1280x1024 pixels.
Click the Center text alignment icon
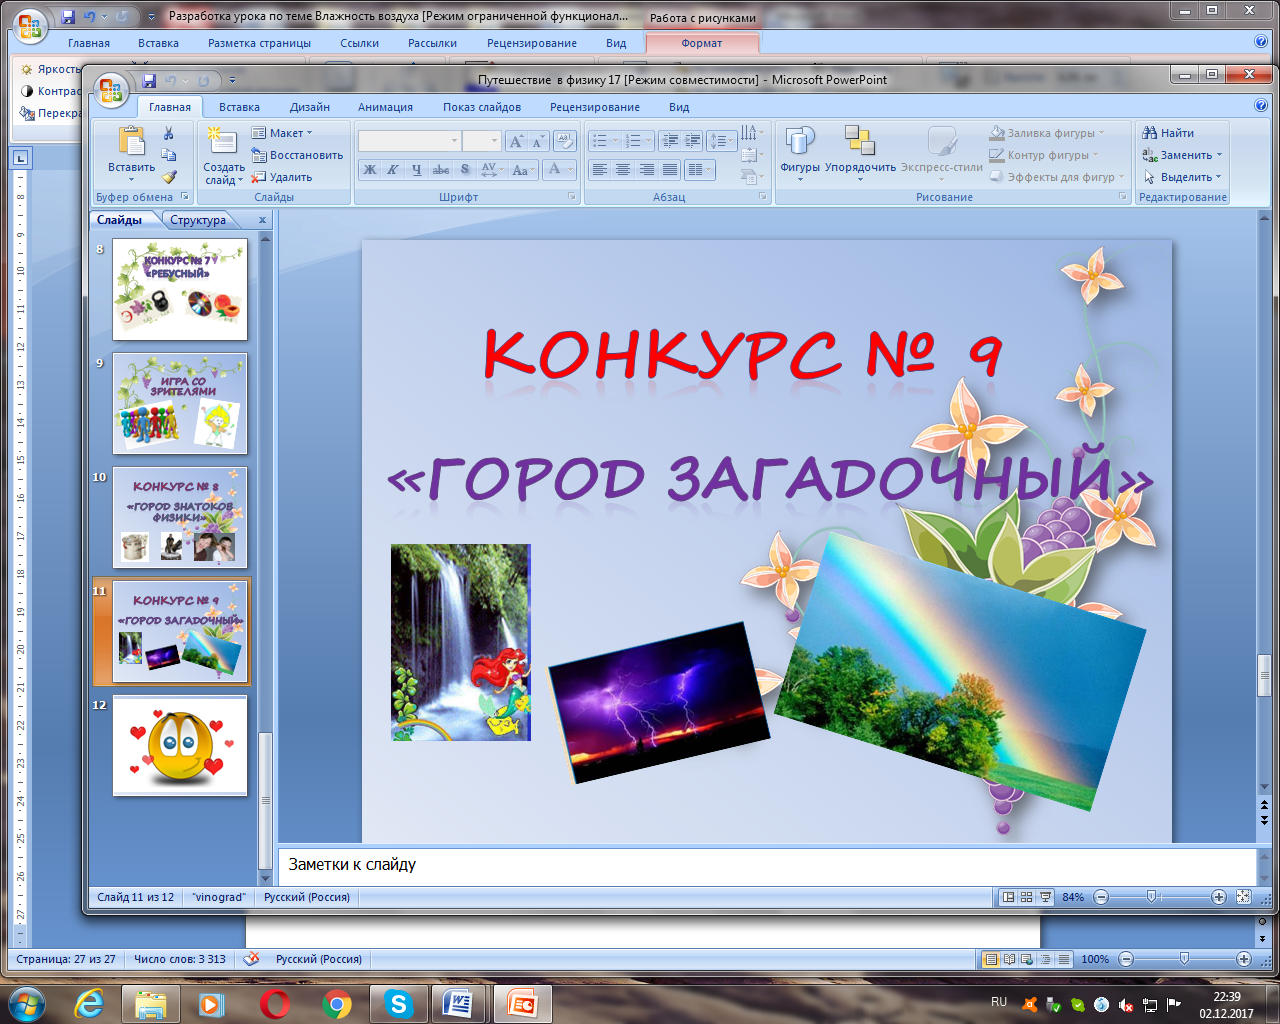tap(623, 169)
